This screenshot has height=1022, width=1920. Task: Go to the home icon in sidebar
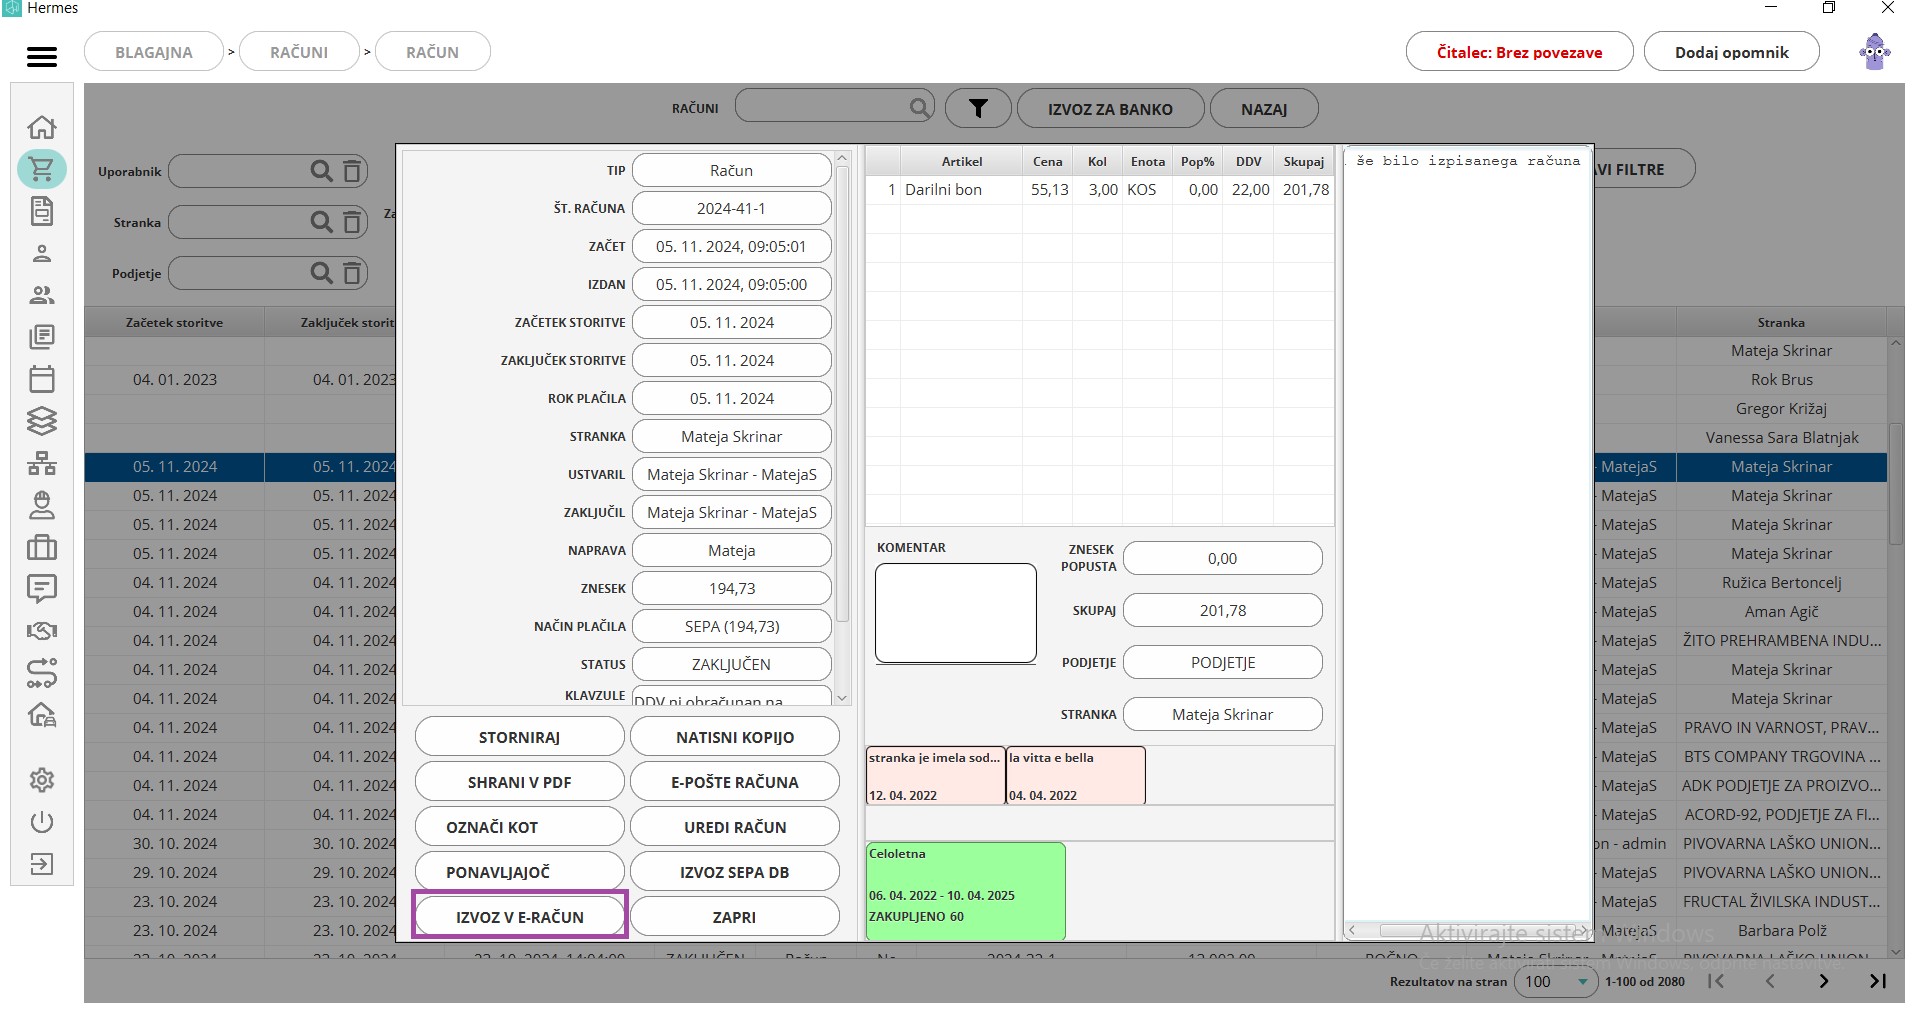pos(42,127)
